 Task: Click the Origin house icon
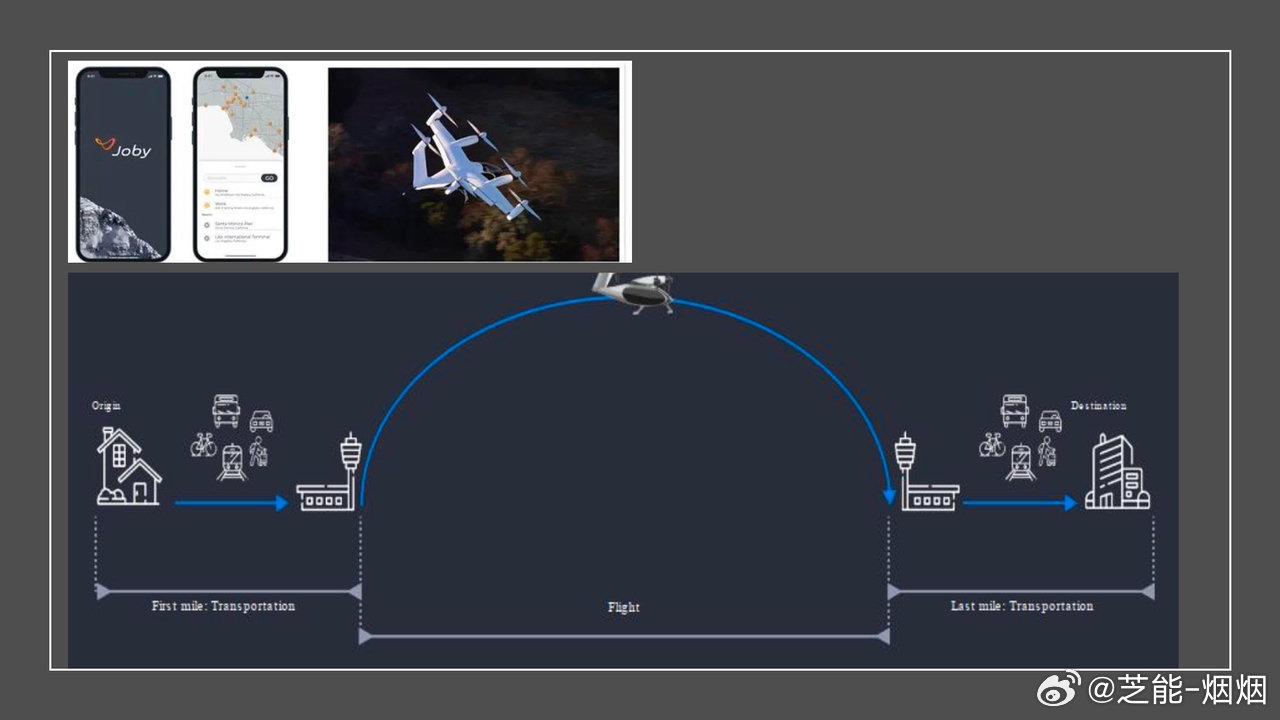tap(128, 466)
